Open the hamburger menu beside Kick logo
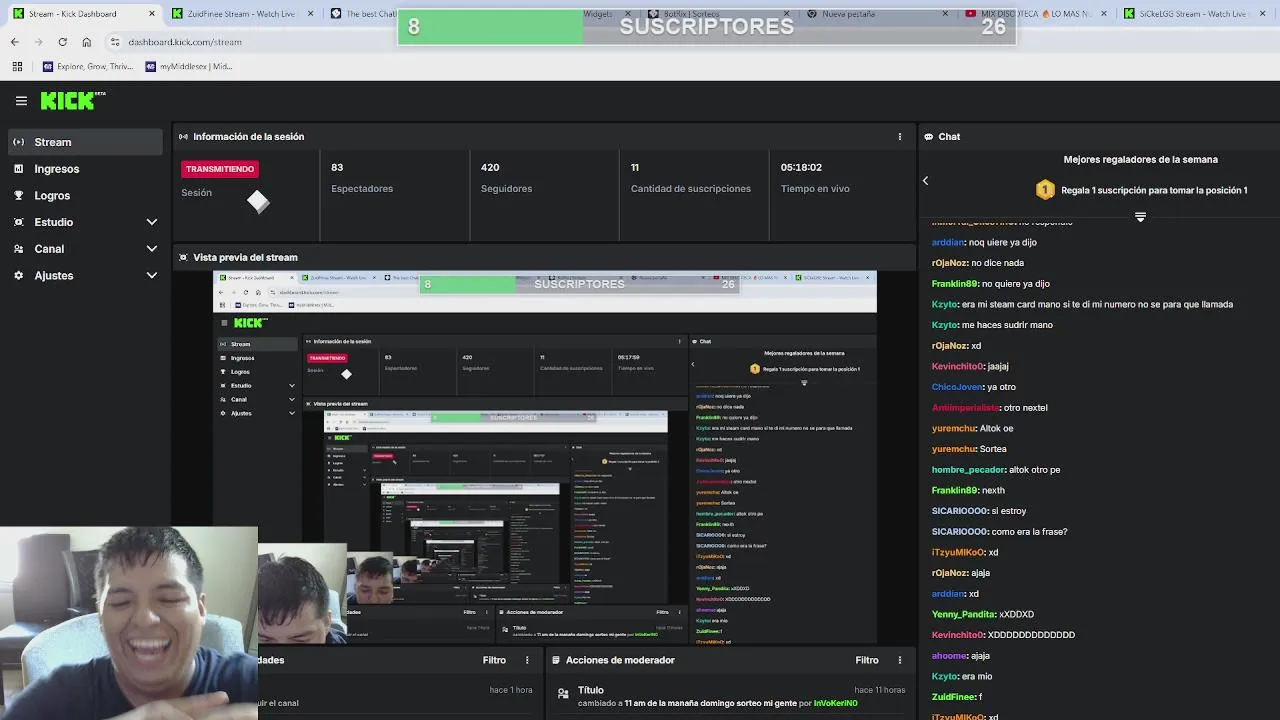Screen dimensions: 1280x720 pyautogui.click(x=21, y=100)
